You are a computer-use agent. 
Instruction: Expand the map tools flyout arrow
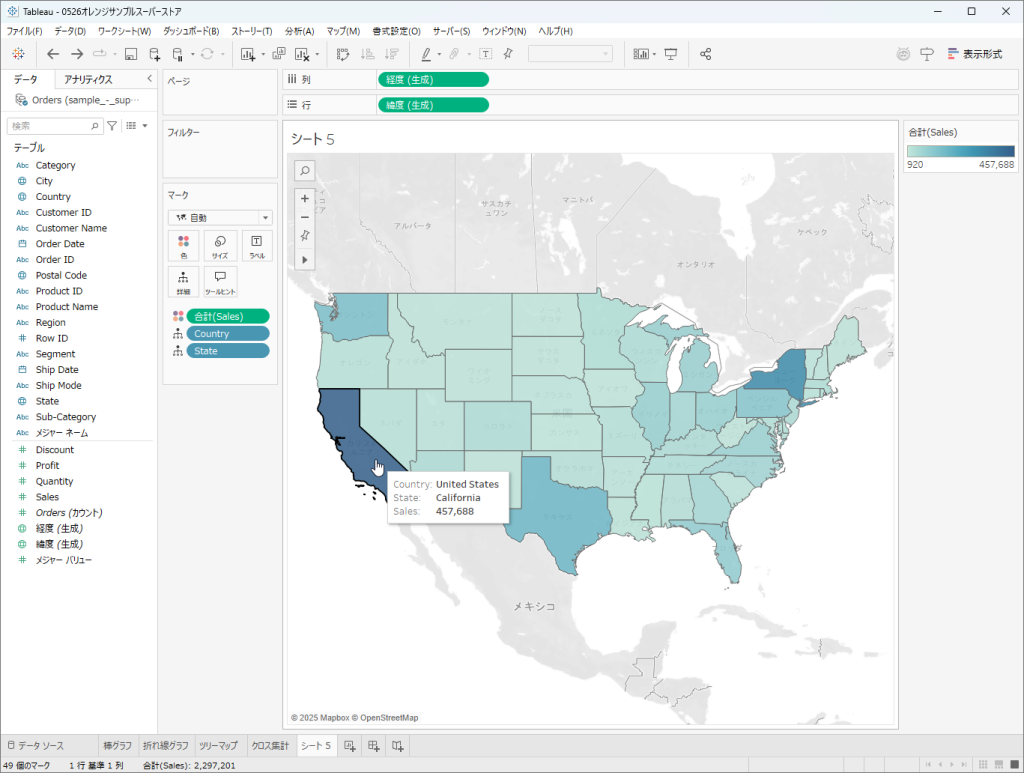pos(305,259)
